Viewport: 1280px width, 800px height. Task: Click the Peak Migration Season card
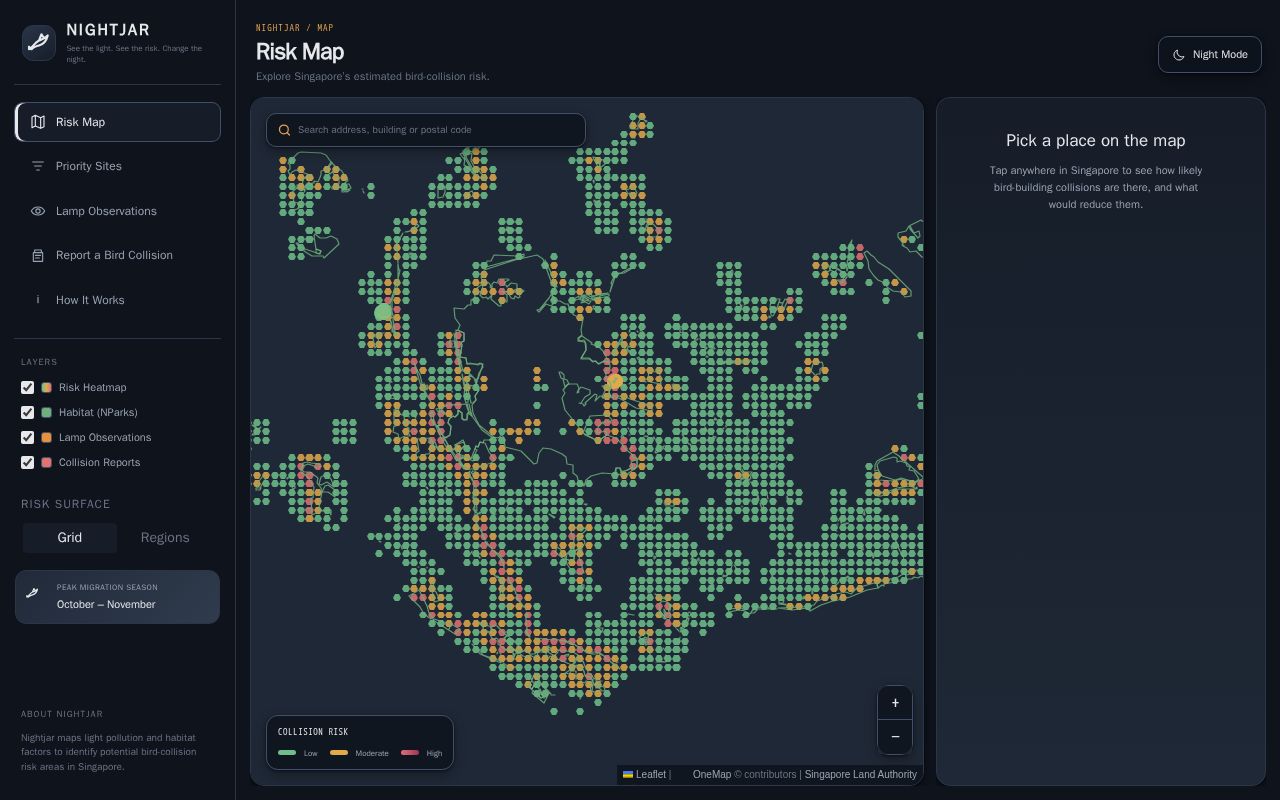click(x=117, y=597)
